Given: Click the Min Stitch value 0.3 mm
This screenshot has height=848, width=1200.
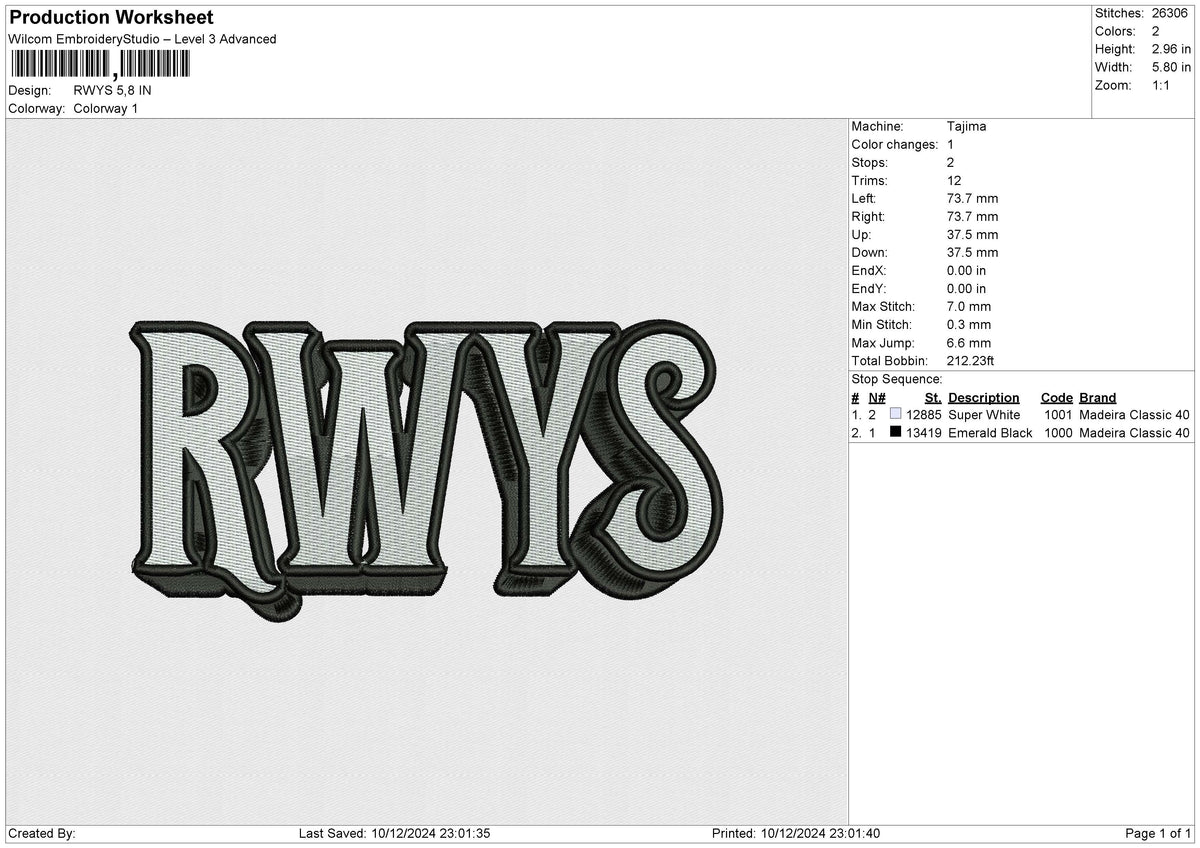Looking at the screenshot, I should (x=969, y=324).
